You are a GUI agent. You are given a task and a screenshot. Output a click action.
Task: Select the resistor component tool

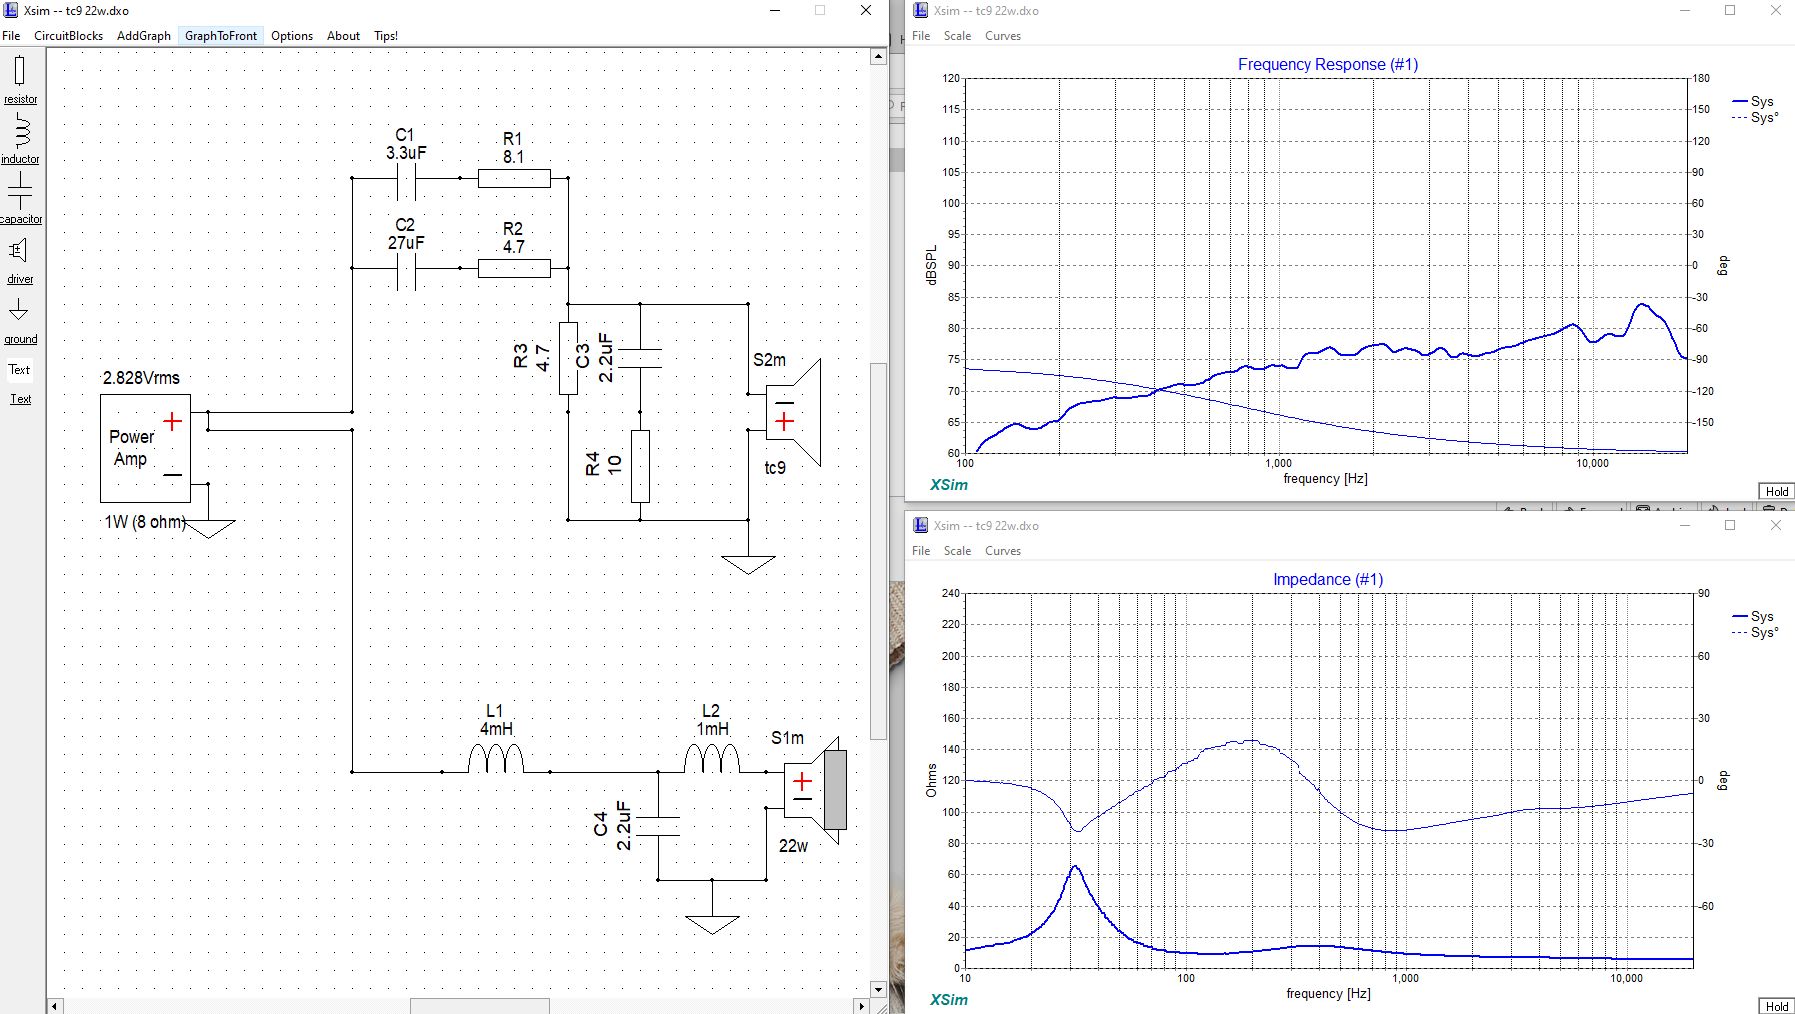coord(19,79)
